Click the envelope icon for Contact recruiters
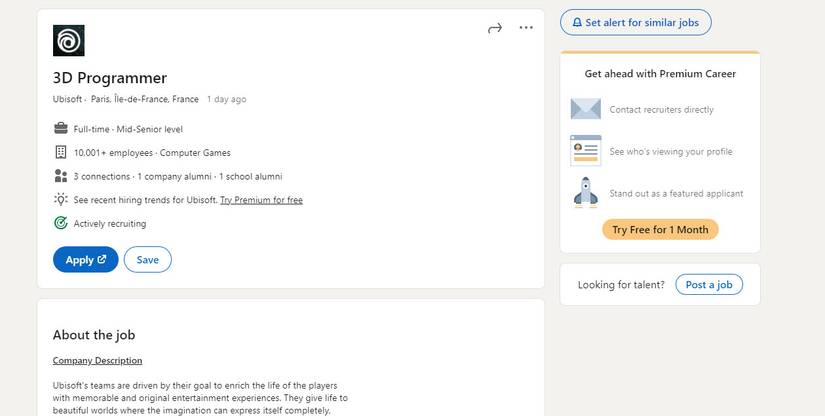 586,109
